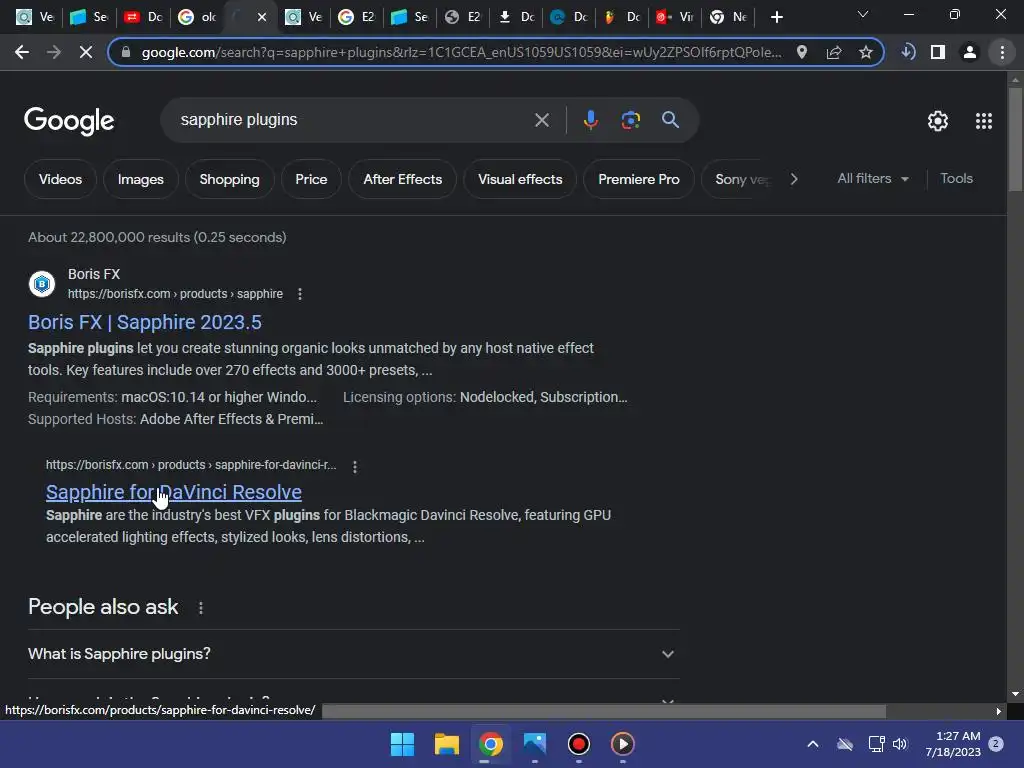Select the Price filter chip

pyautogui.click(x=311, y=179)
